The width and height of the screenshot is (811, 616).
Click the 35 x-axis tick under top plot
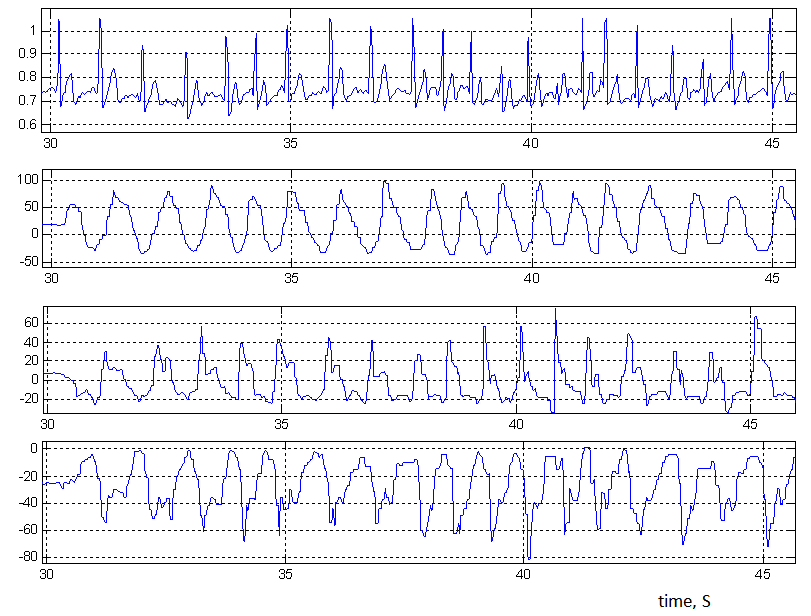(290, 142)
